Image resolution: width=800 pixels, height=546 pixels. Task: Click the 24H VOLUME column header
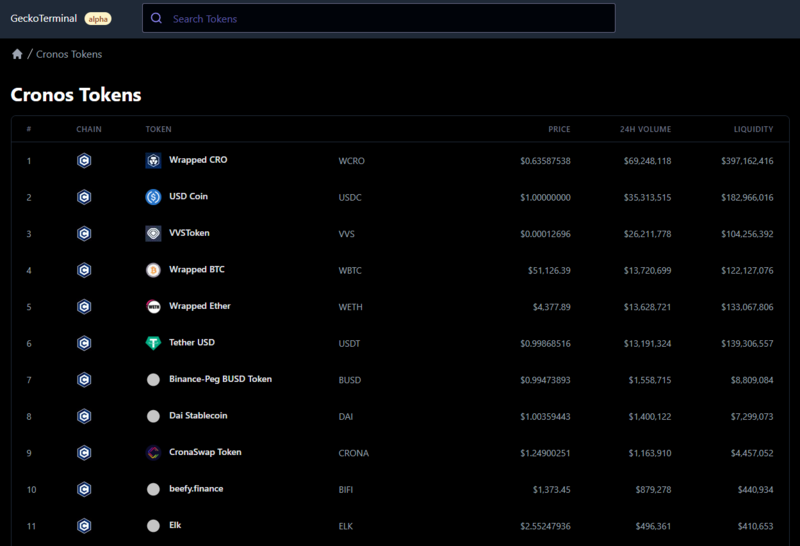pyautogui.click(x=645, y=129)
